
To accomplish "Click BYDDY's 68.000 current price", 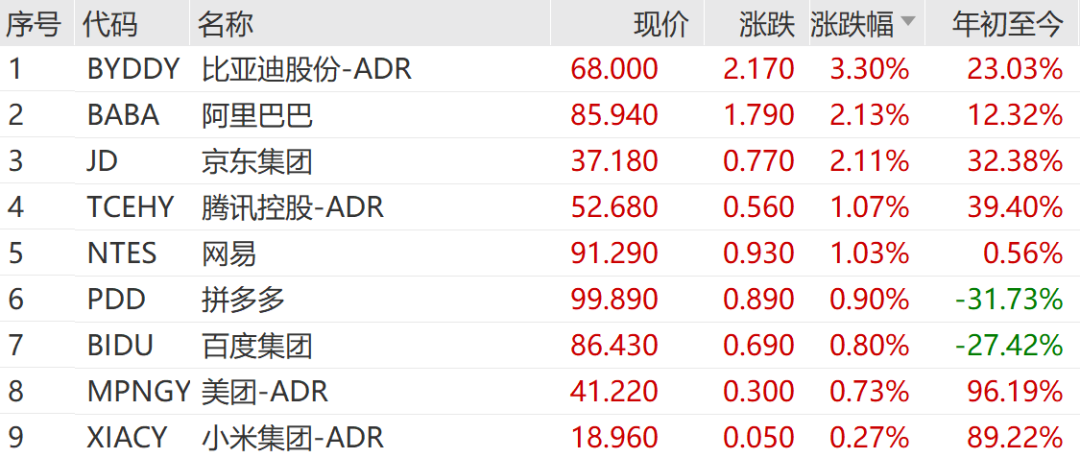I will (614, 69).
